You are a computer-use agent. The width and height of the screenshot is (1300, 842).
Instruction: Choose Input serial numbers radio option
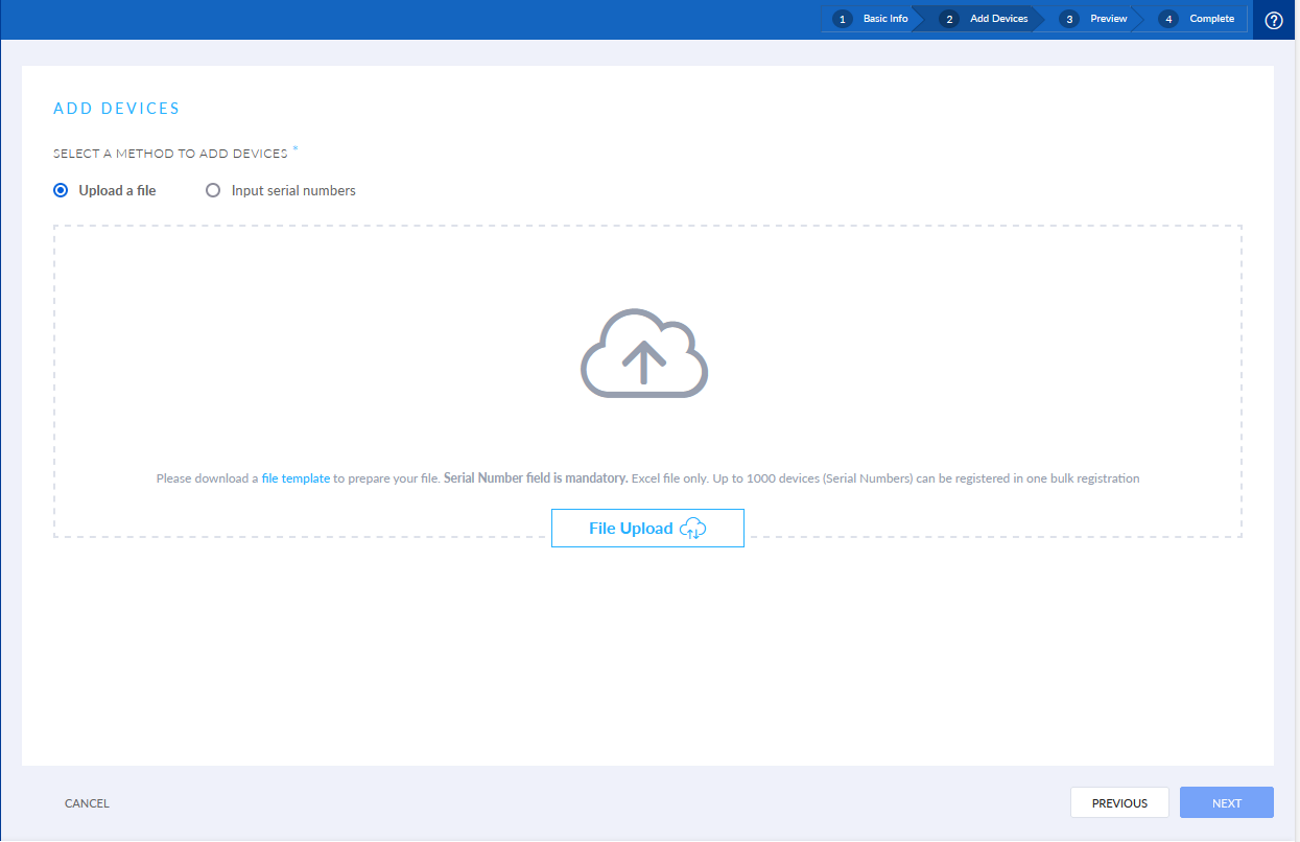point(213,190)
